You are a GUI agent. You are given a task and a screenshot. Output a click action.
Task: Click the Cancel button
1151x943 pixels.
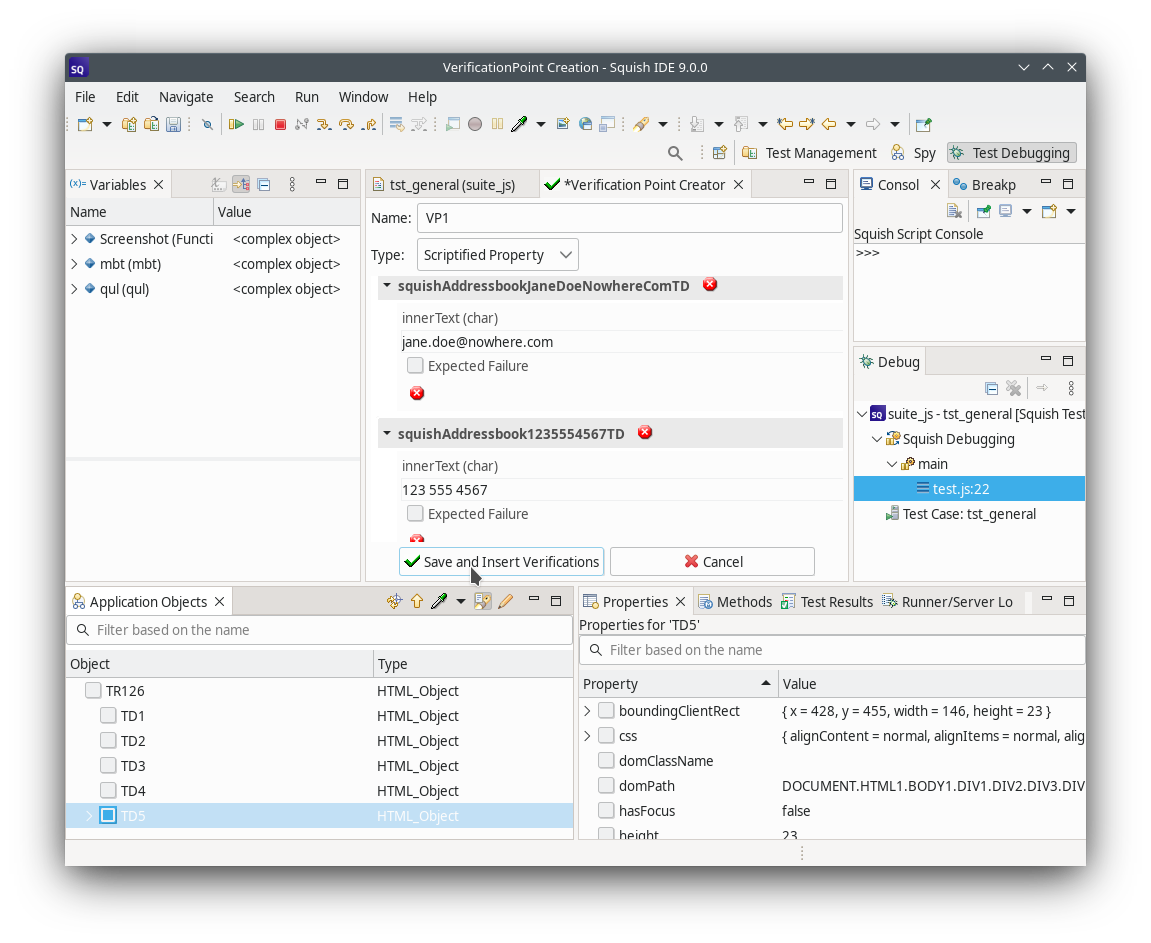pos(712,562)
